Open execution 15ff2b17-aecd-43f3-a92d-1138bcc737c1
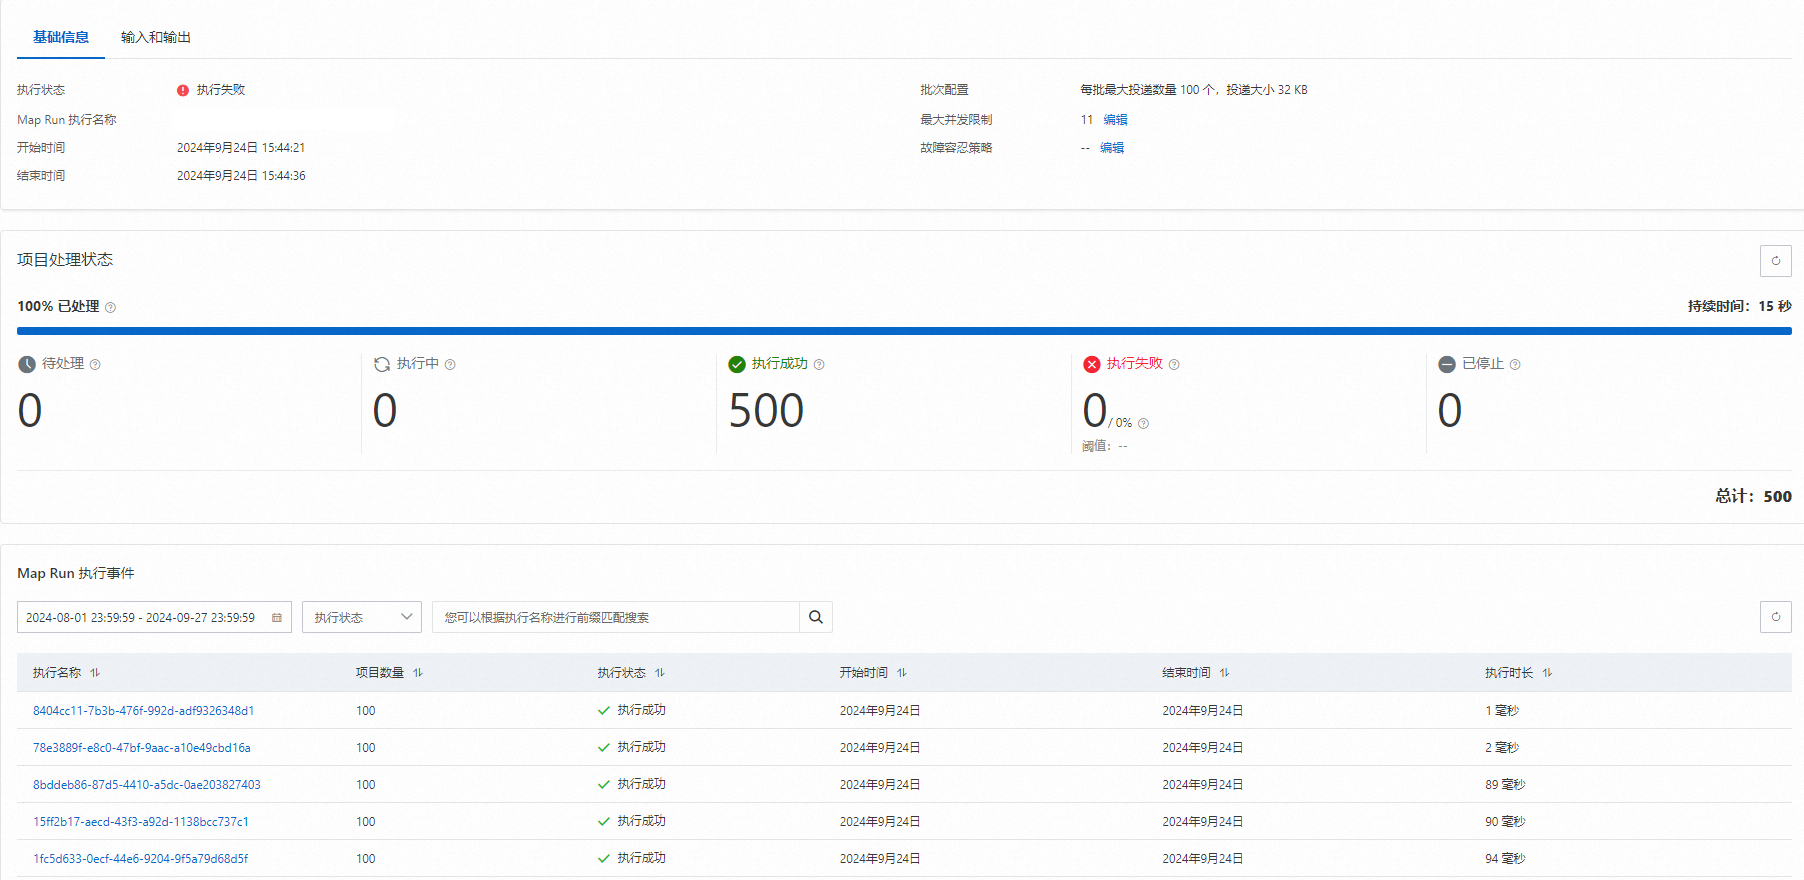Image resolution: width=1804 pixels, height=880 pixels. (141, 822)
